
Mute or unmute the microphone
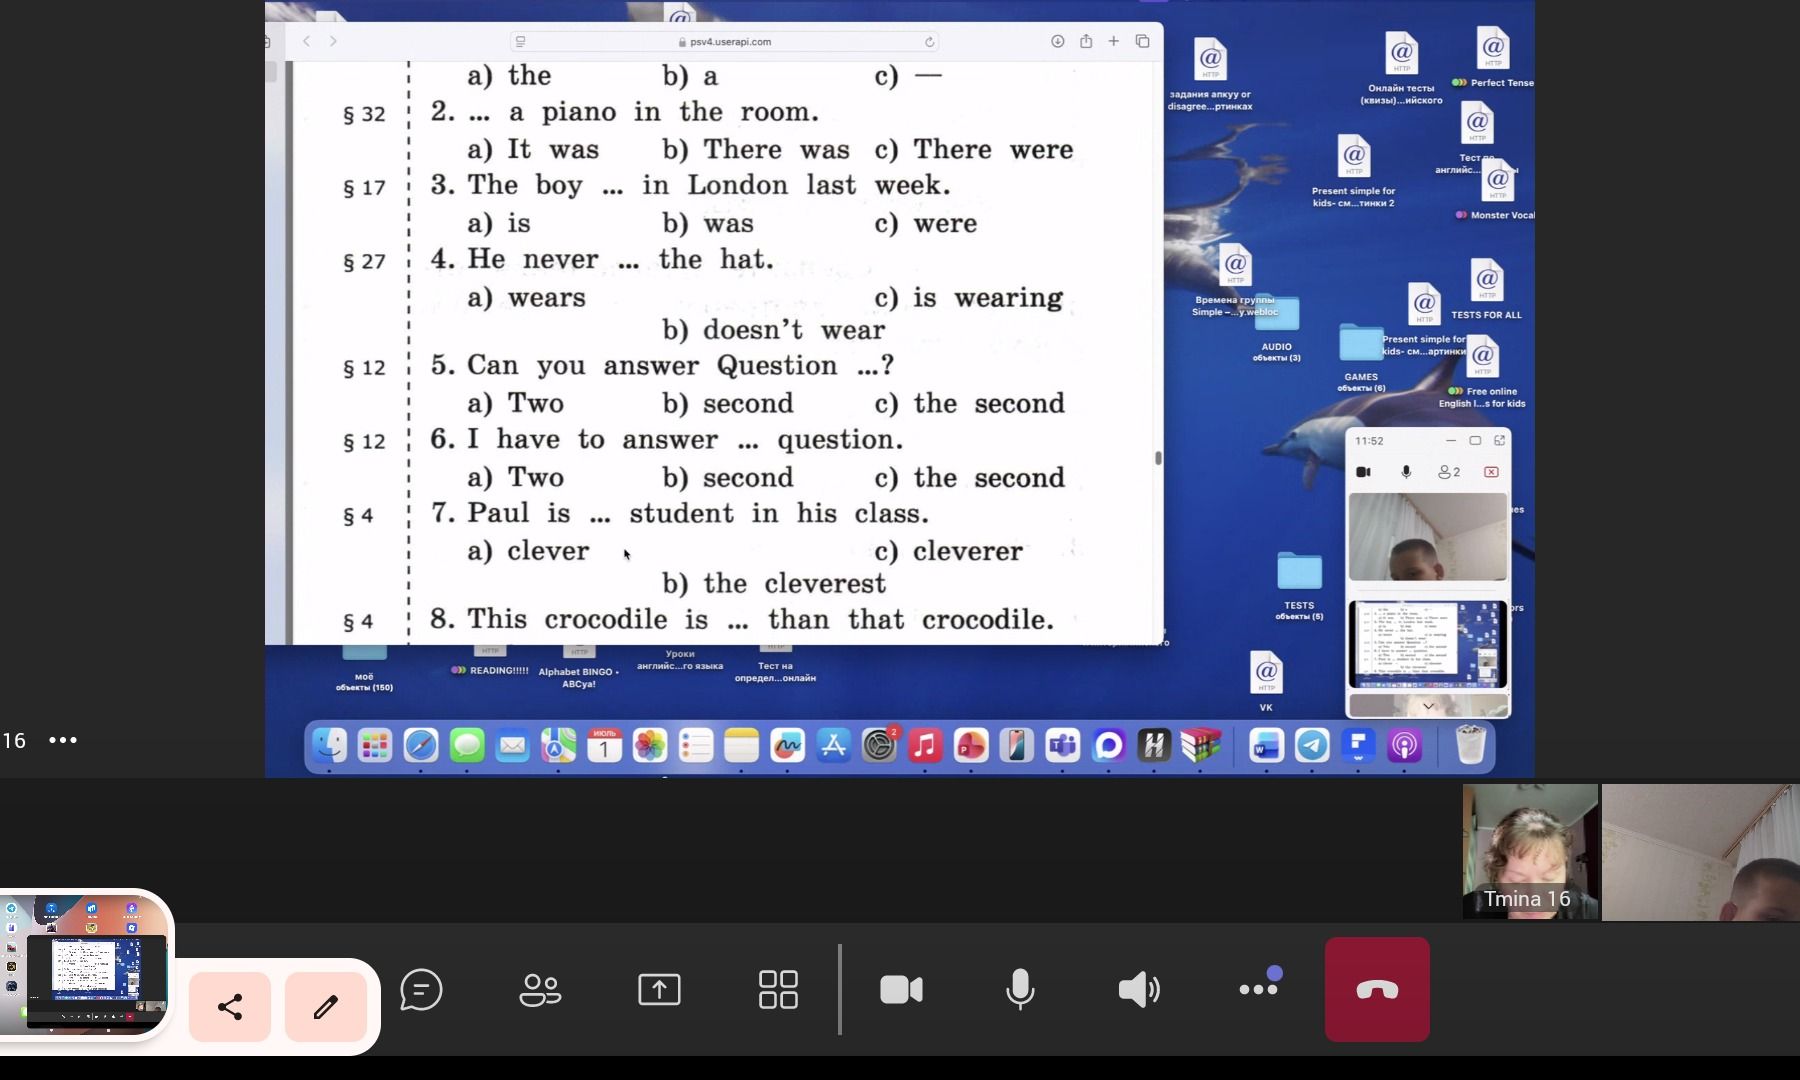(x=1020, y=990)
